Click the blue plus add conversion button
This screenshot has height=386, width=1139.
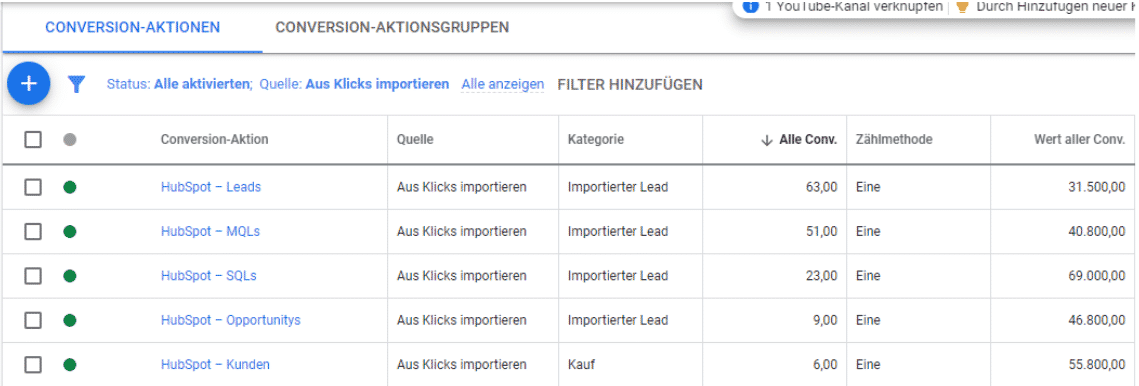(28, 84)
